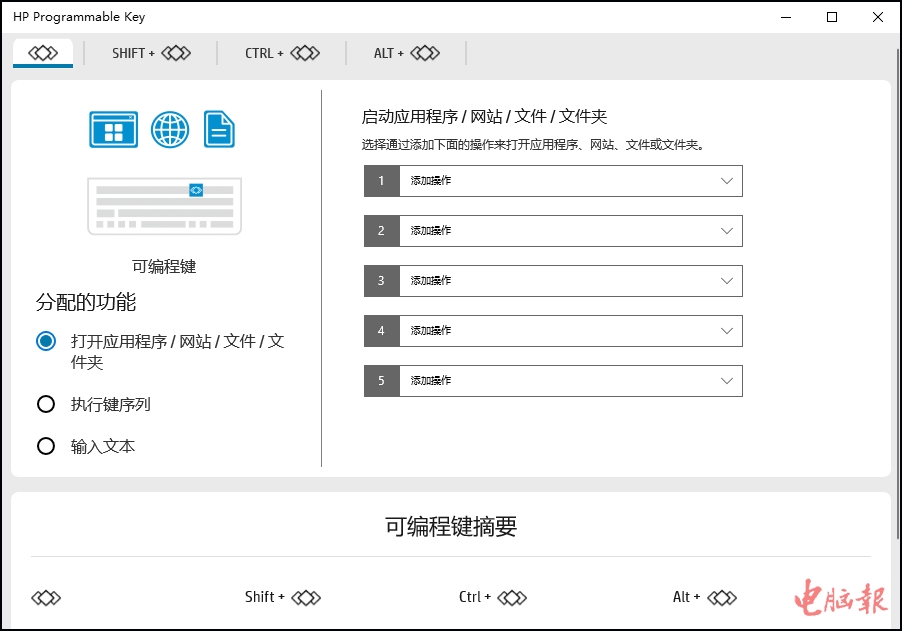
Task: Select the plain programmable key tab
Action: [43, 53]
